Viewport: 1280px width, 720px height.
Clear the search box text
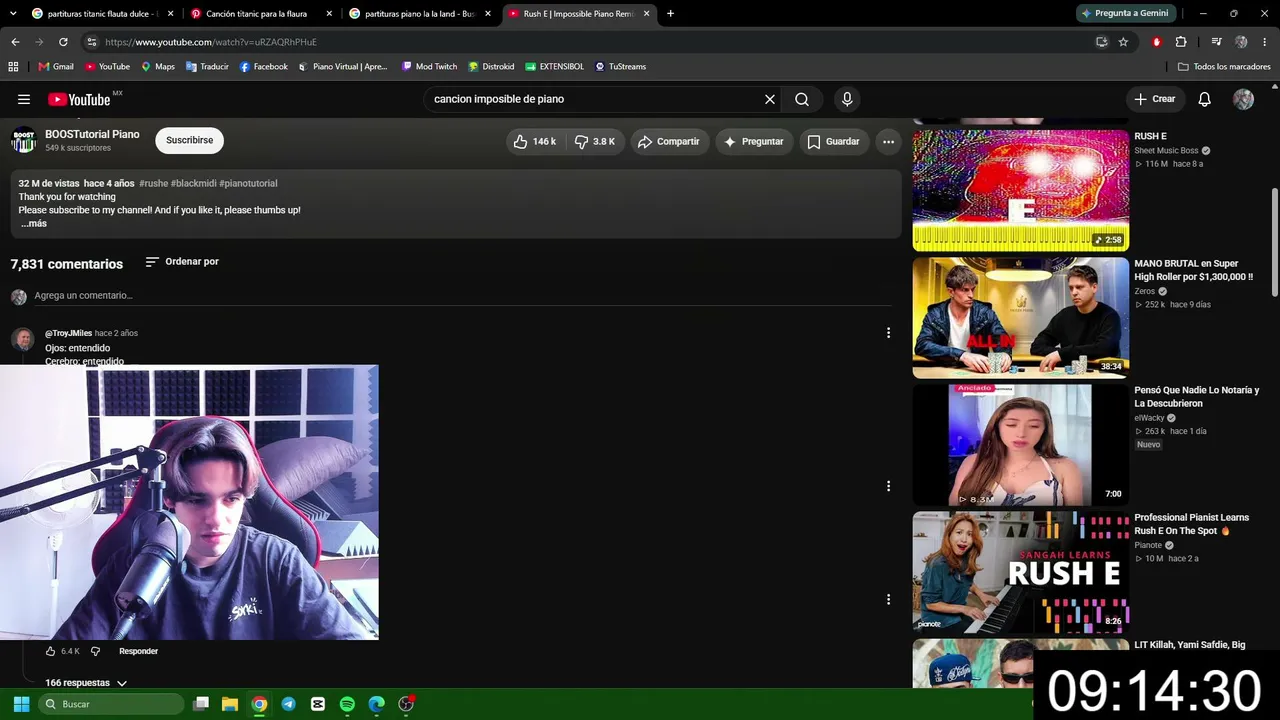coord(770,99)
